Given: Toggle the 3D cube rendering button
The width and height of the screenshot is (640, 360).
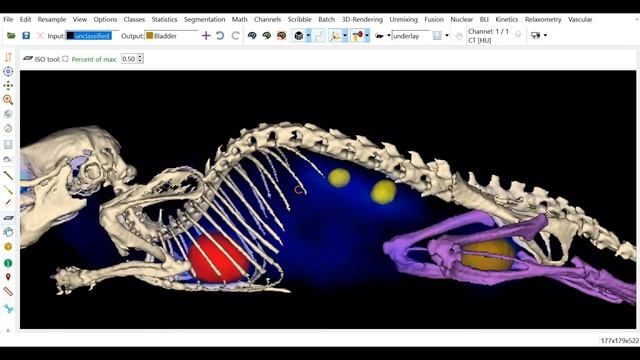Looking at the screenshot, I should [299, 36].
